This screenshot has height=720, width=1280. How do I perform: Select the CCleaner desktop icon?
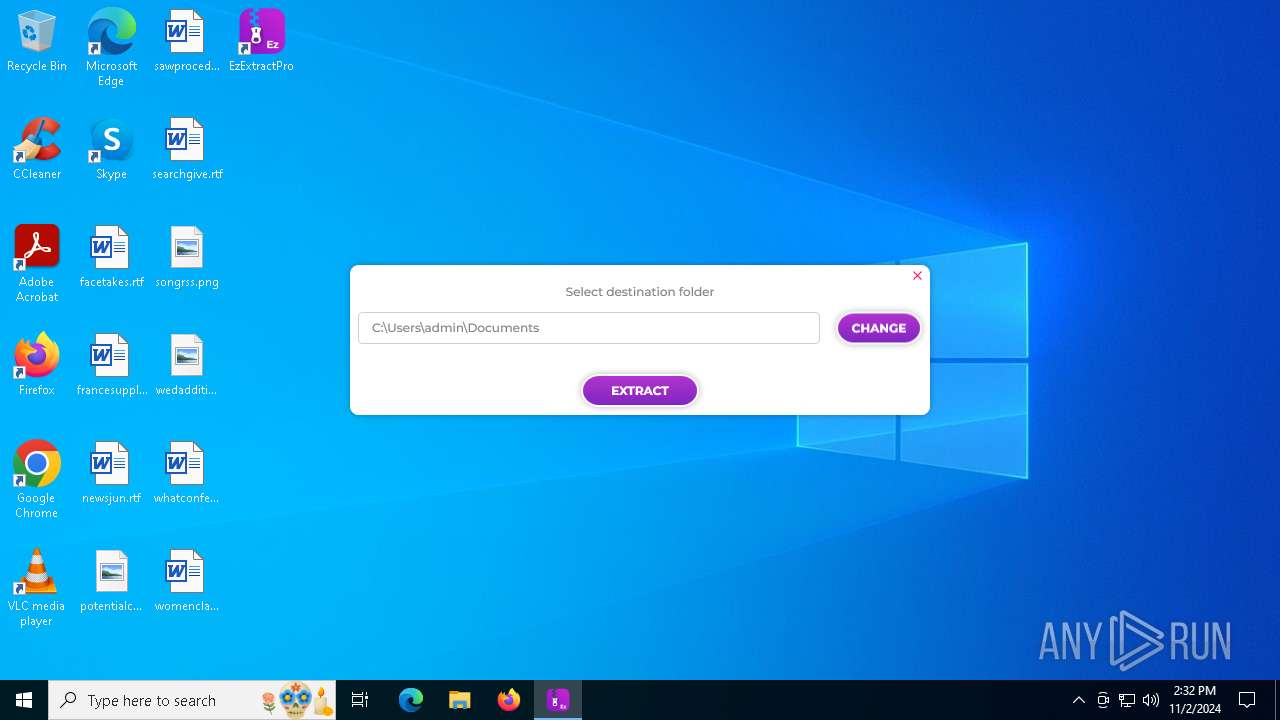coord(37,149)
